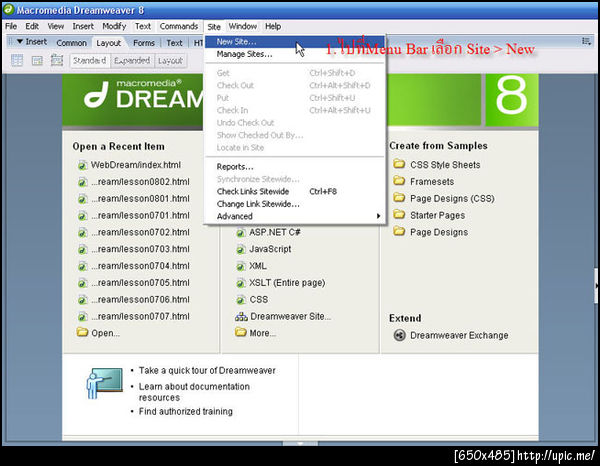Viewport: 600px width, 466px height.
Task: Click CSS Style Sheets folder icon
Action: [x=399, y=164]
